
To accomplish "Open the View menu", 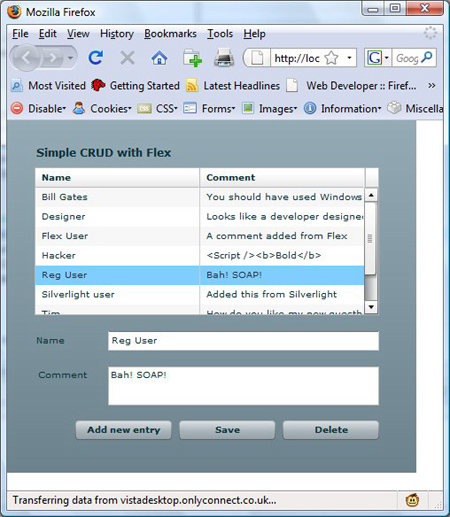I will point(78,34).
